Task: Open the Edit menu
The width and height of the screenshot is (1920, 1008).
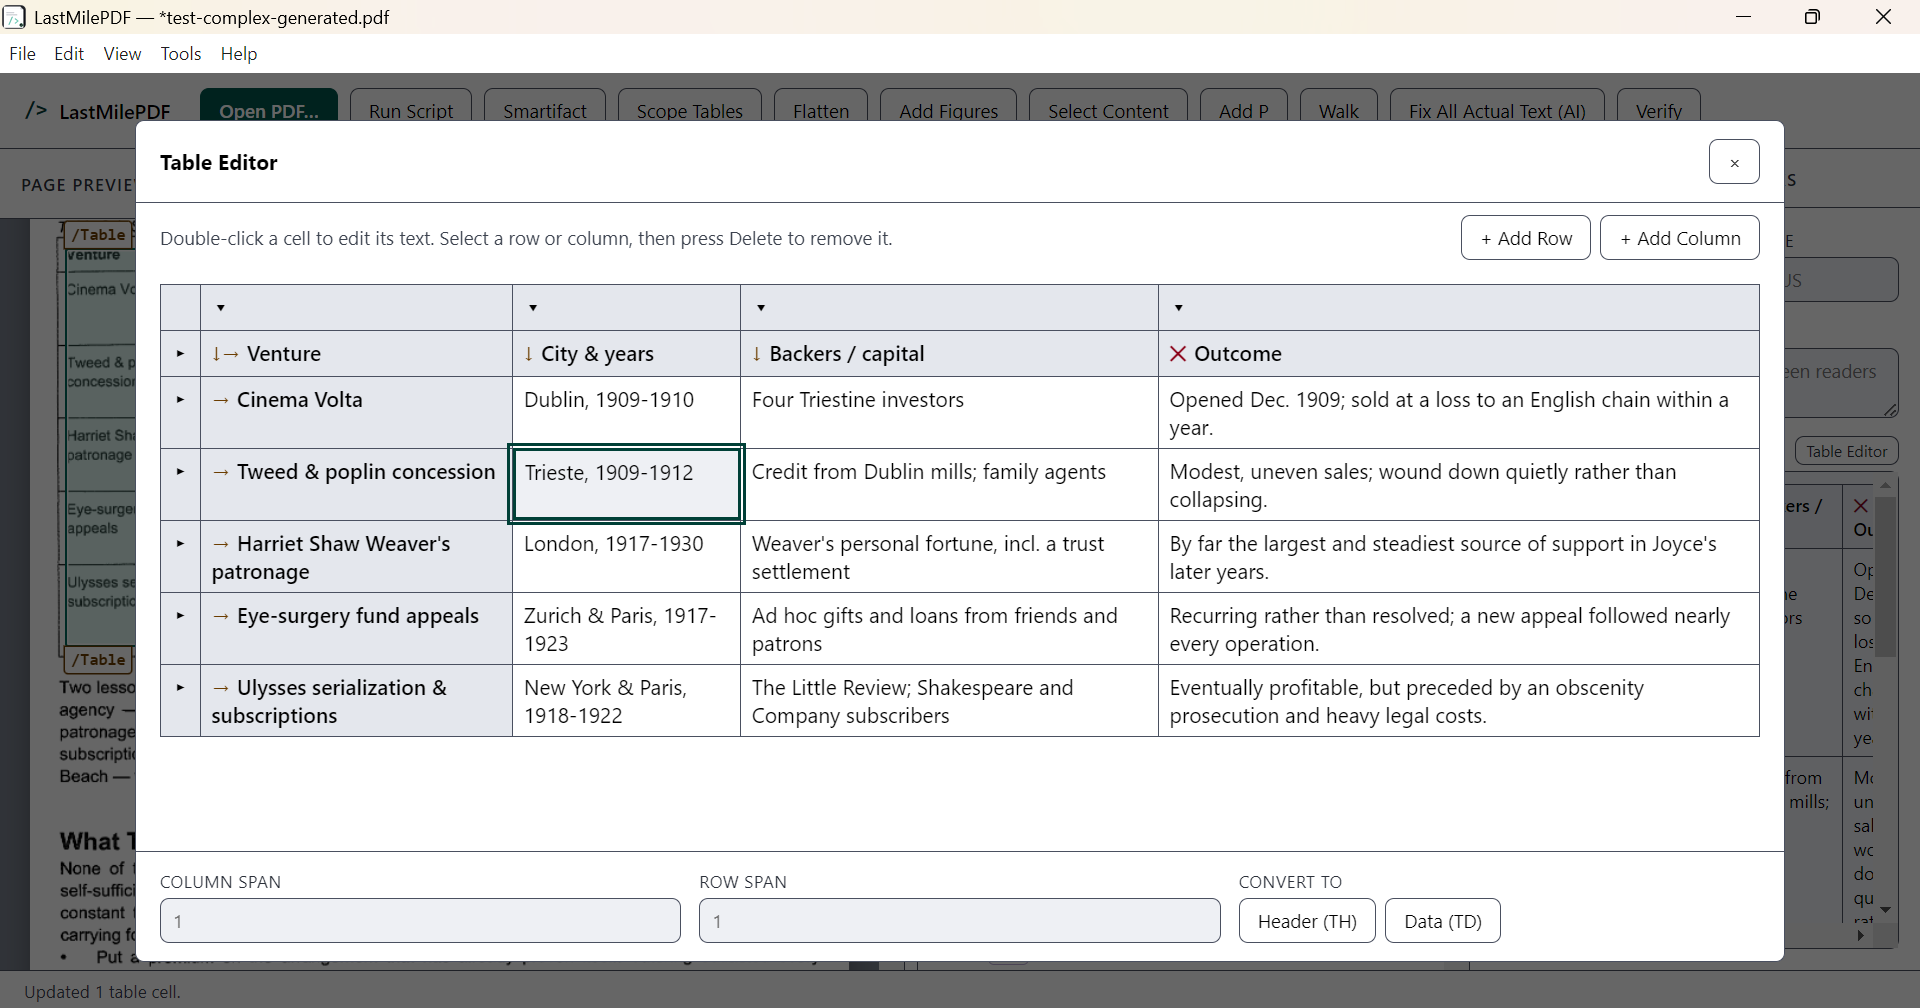Action: (x=69, y=54)
